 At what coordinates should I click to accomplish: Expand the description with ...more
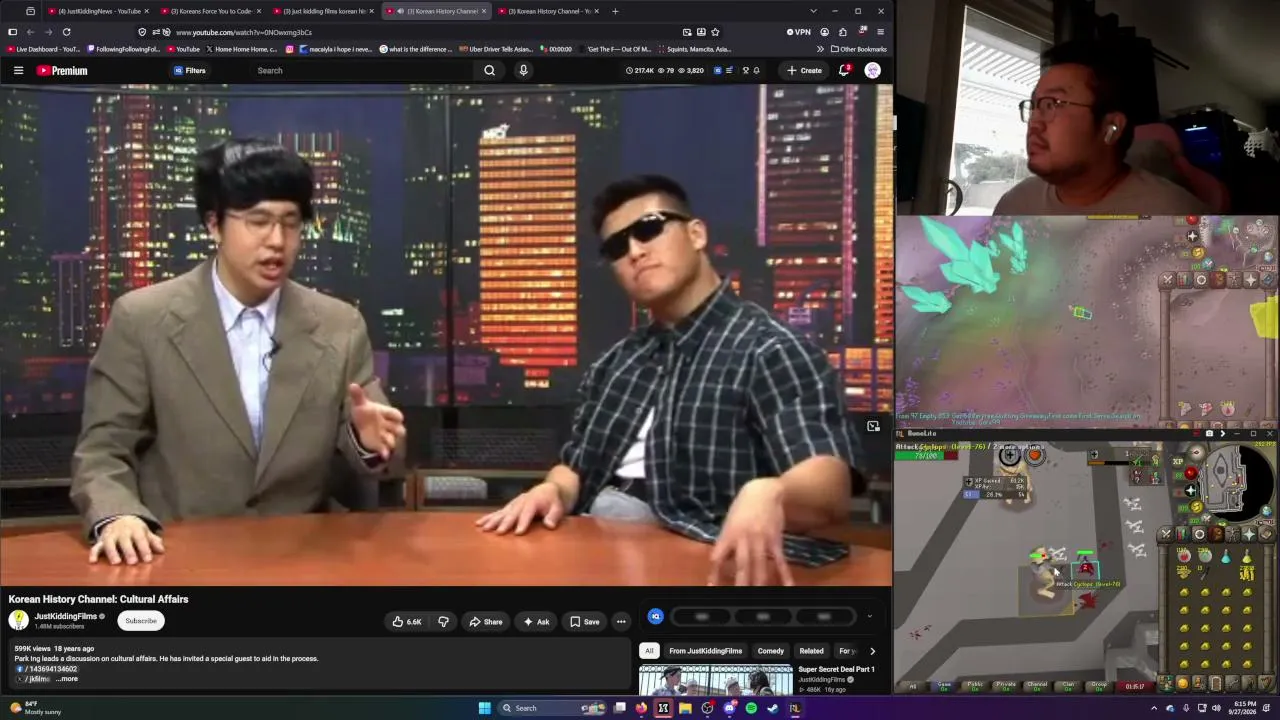coord(66,679)
